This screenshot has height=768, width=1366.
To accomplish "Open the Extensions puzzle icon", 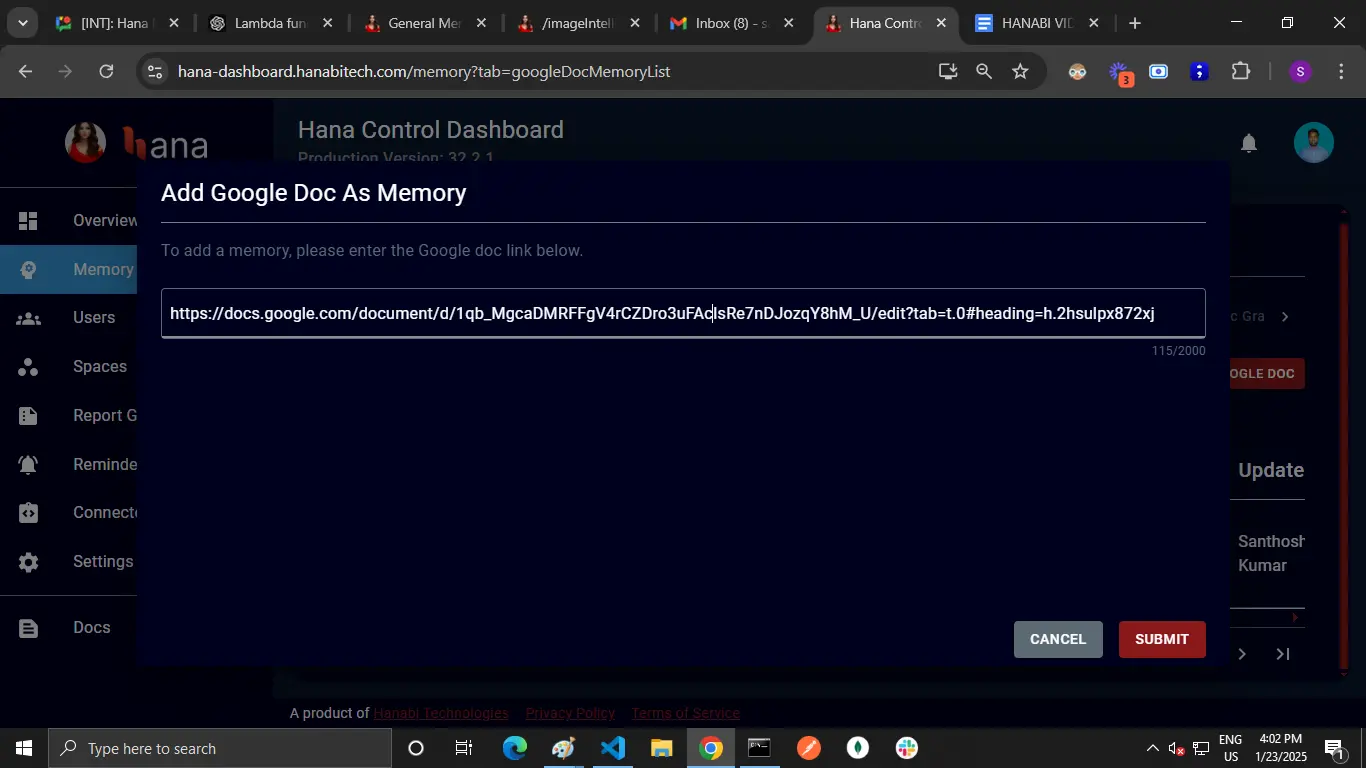I will 1241,71.
